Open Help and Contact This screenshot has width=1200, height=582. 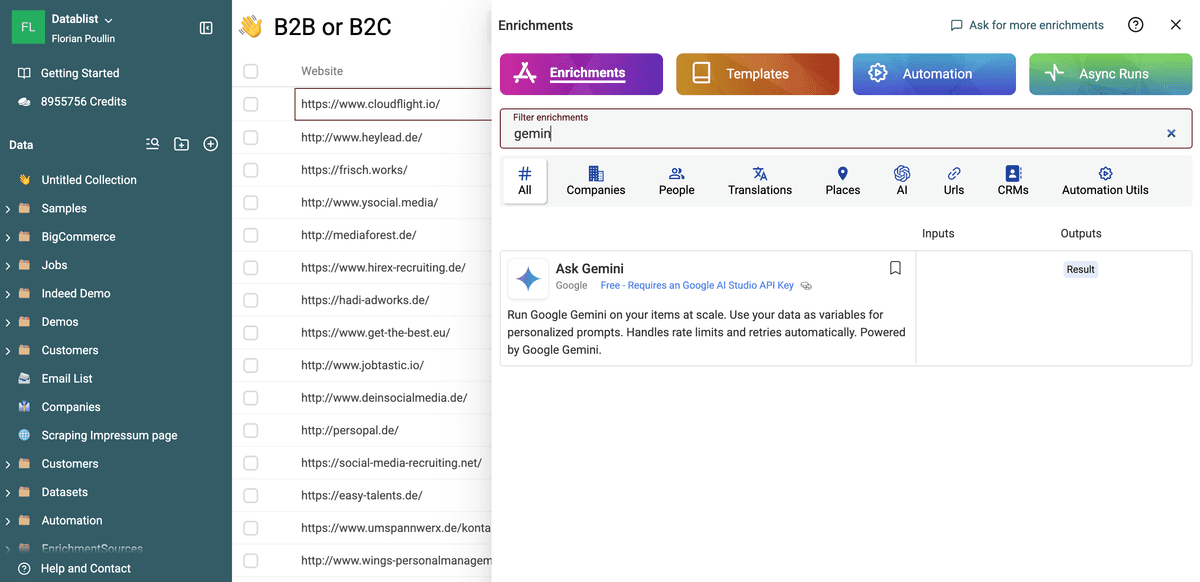click(x=86, y=568)
